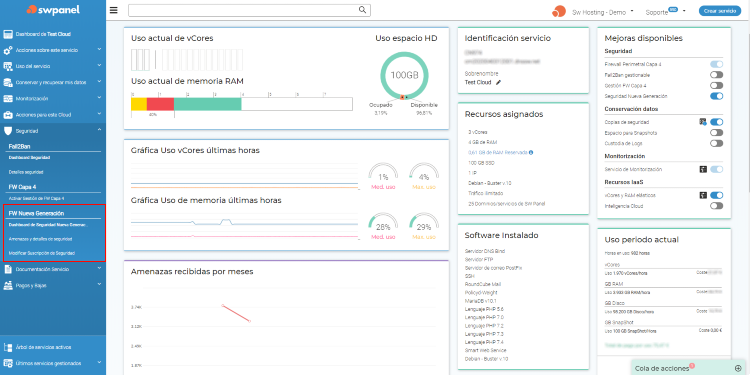Click the Últimos servicios gestionados icon
The height and width of the screenshot is (375, 750).
point(7,363)
